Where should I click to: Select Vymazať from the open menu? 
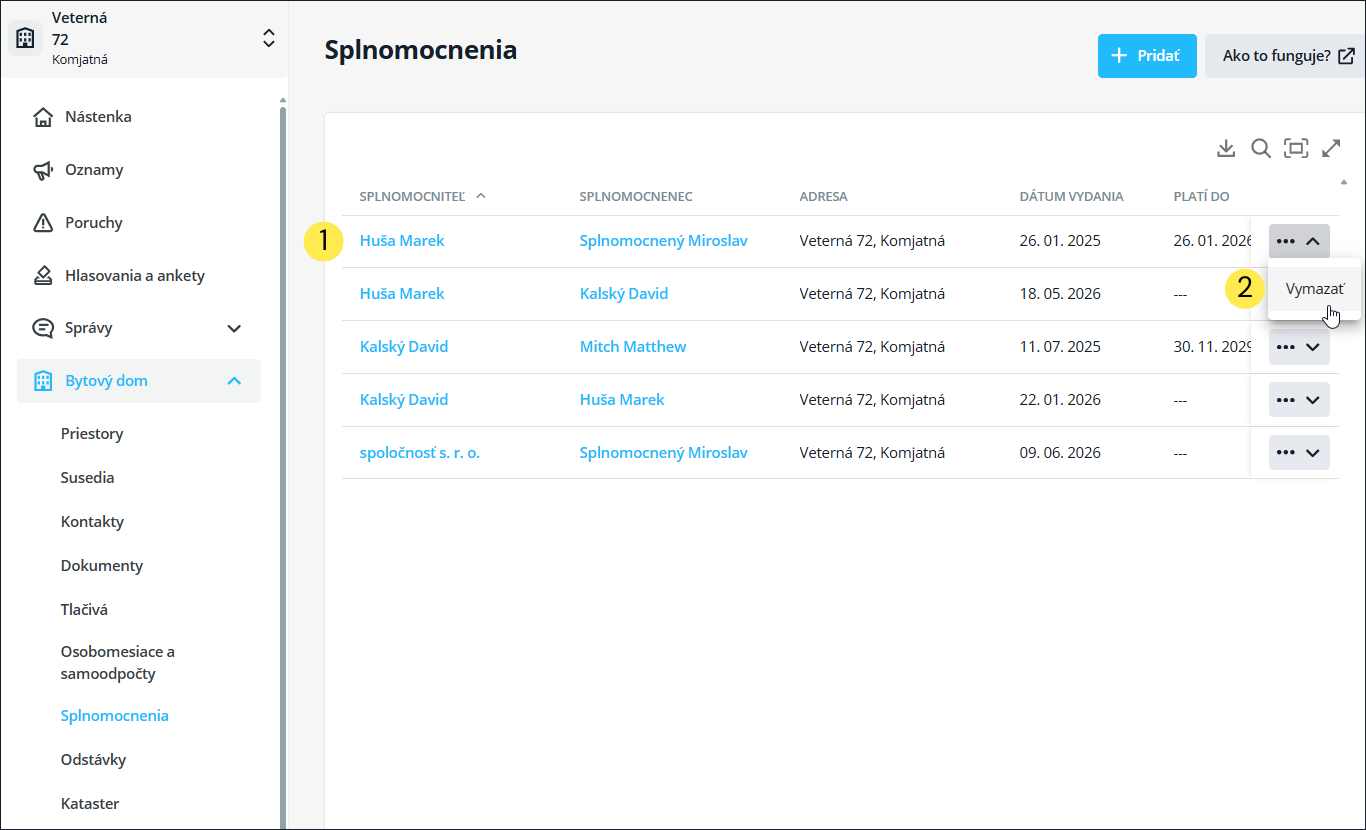pyautogui.click(x=1314, y=289)
